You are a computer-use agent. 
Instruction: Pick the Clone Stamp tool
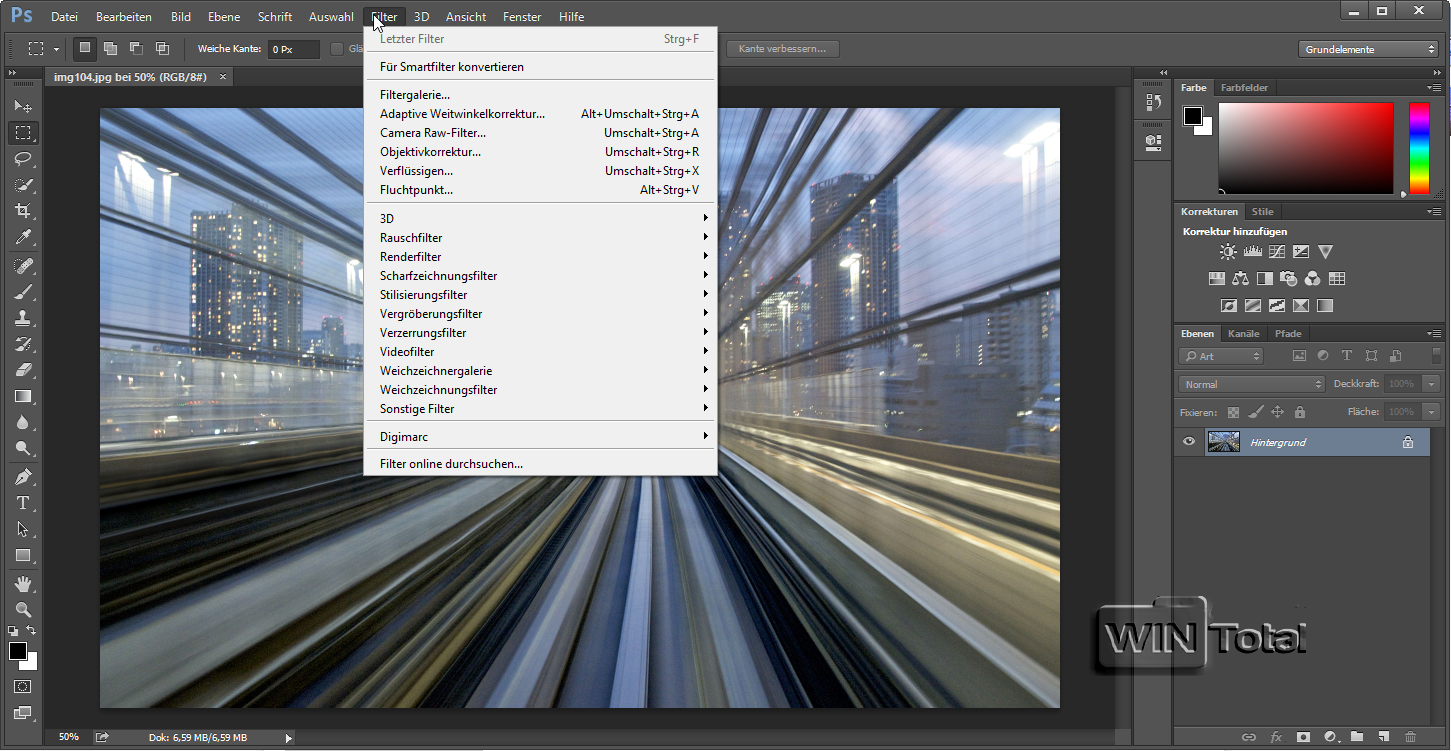pyautogui.click(x=23, y=317)
